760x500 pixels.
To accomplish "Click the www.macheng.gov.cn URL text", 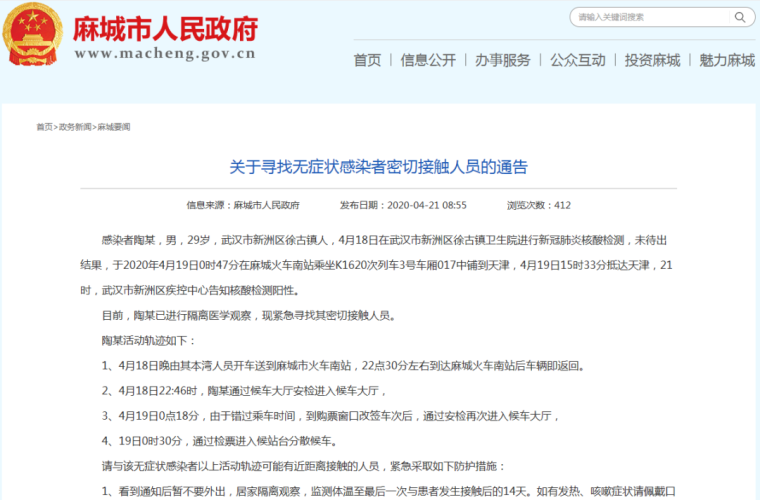I will point(165,53).
